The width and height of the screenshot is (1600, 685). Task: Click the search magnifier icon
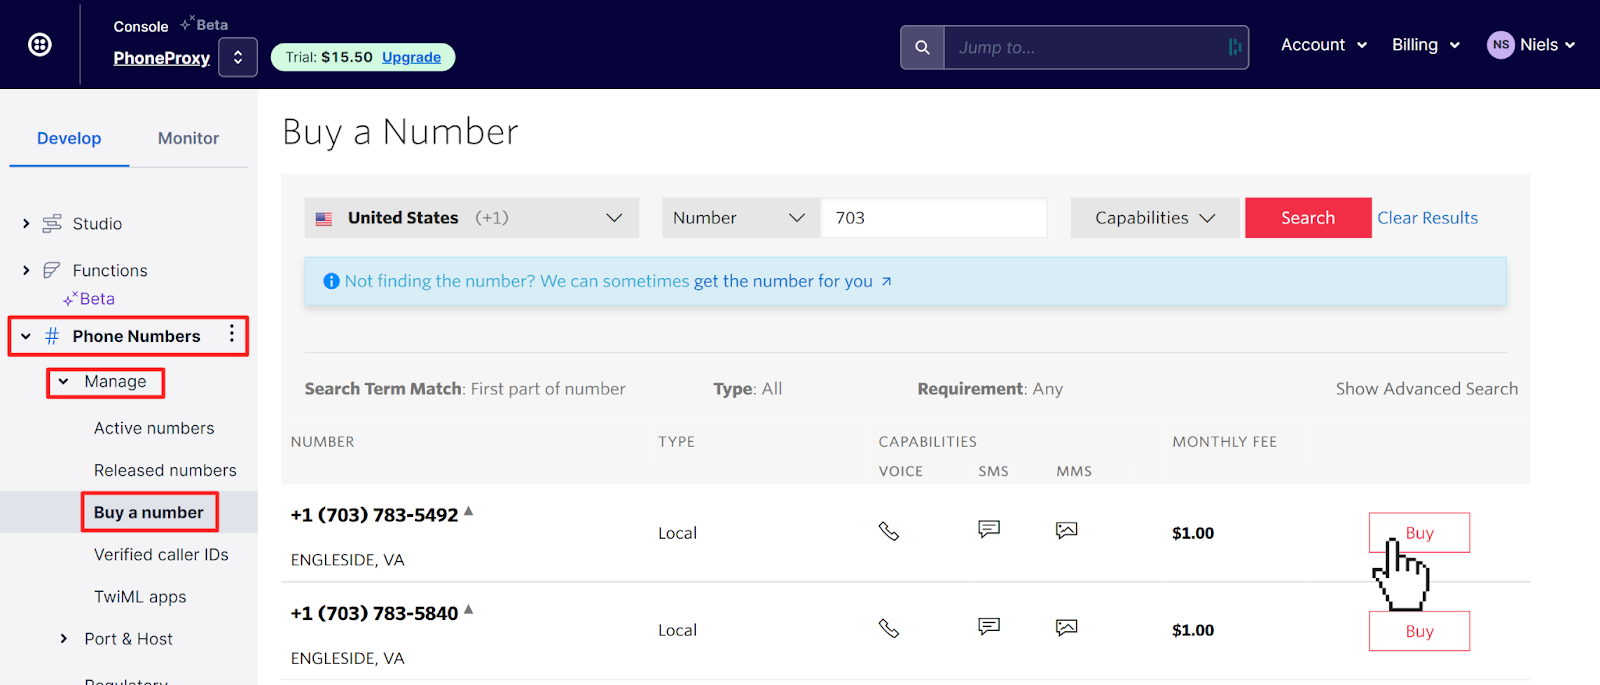point(922,47)
